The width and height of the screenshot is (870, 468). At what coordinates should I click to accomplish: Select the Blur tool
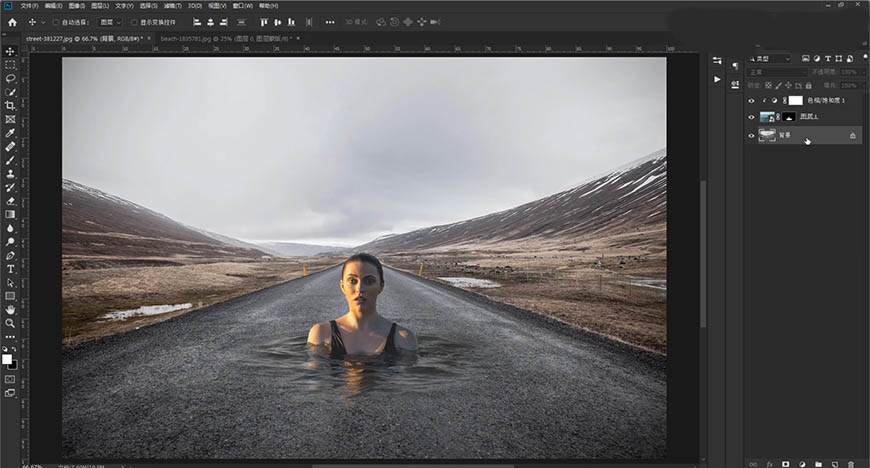(10, 228)
